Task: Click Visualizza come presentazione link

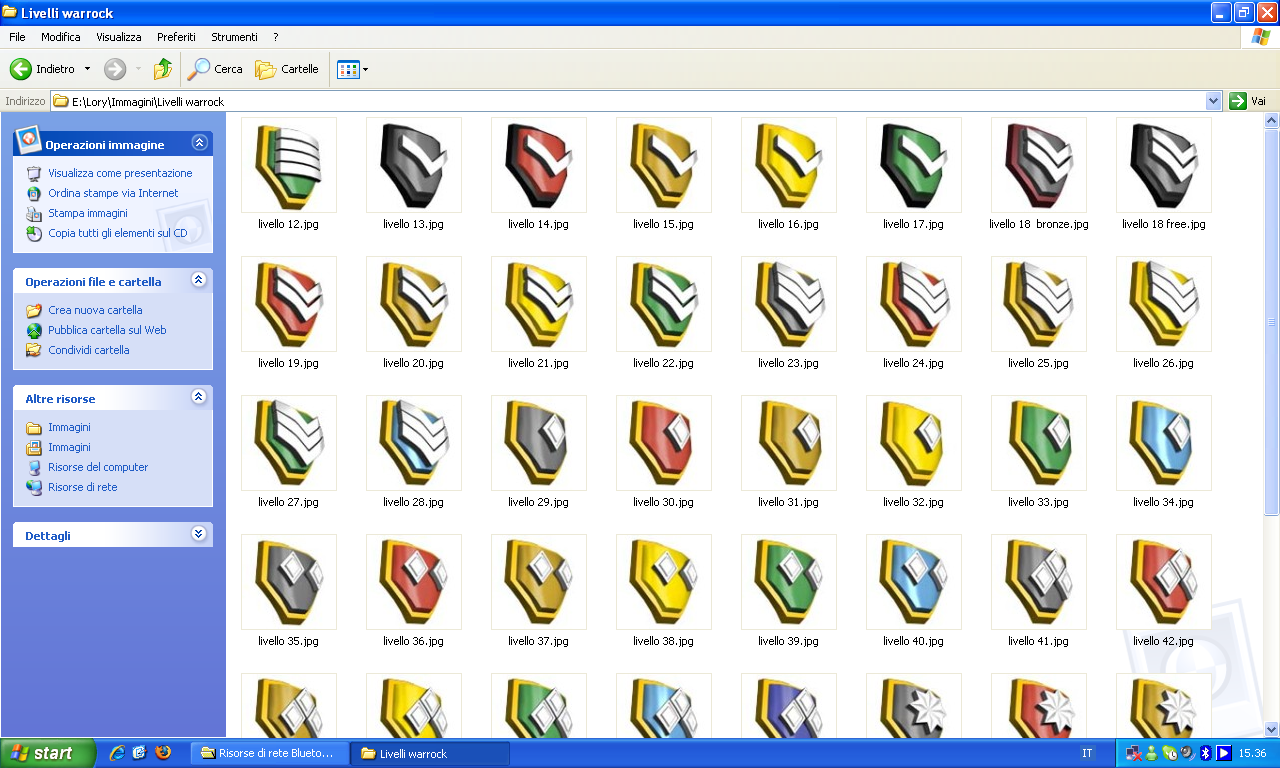Action: [120, 173]
